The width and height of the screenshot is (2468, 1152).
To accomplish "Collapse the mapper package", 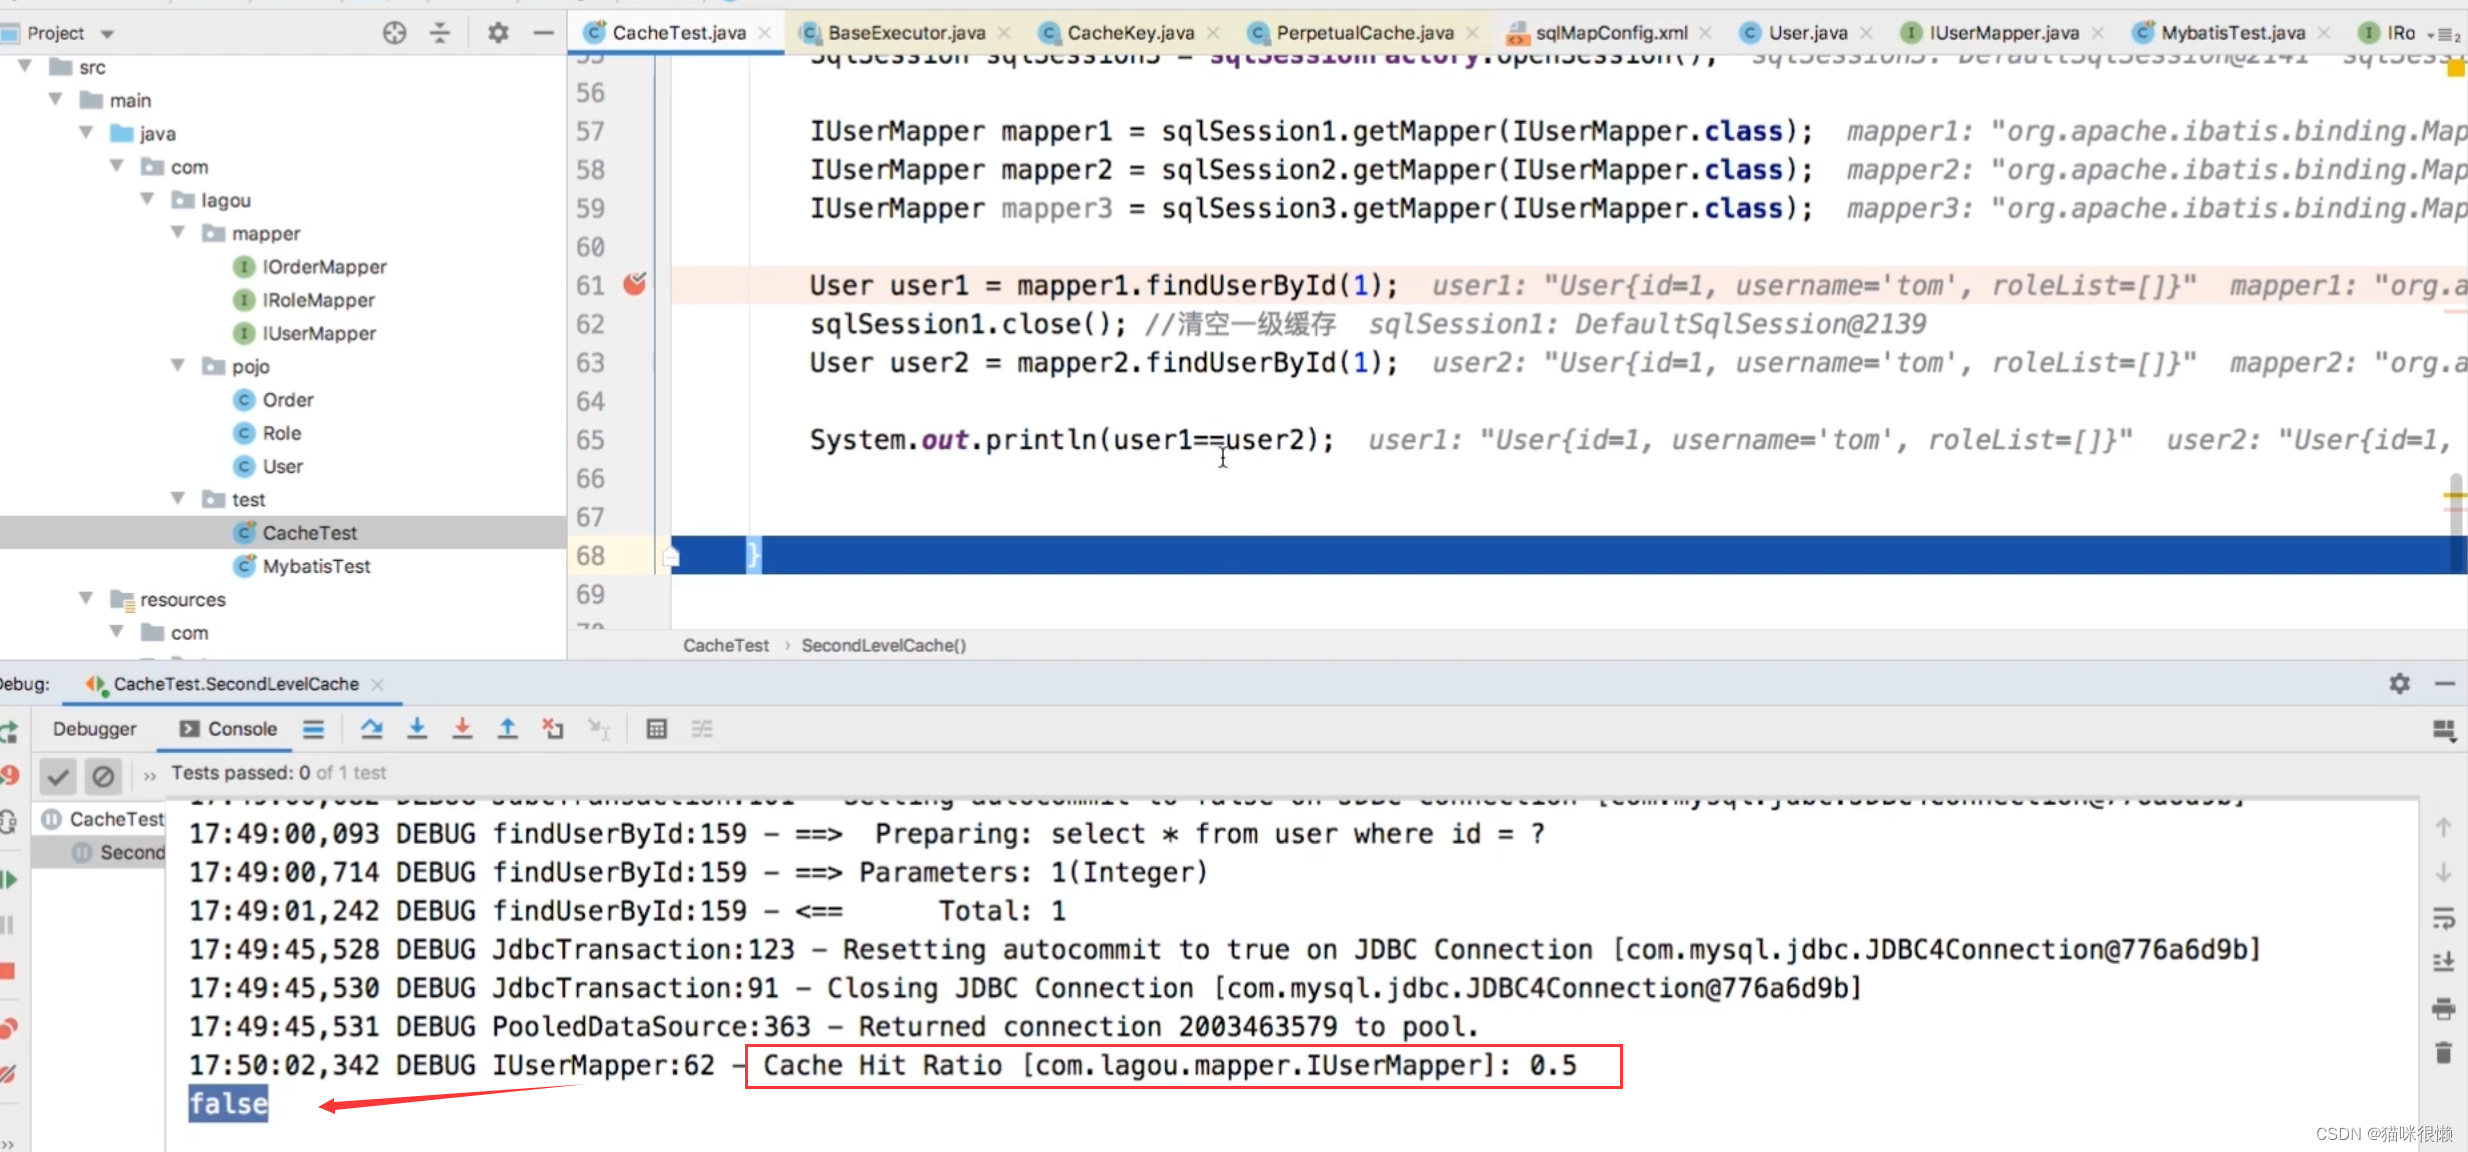I will (x=178, y=233).
